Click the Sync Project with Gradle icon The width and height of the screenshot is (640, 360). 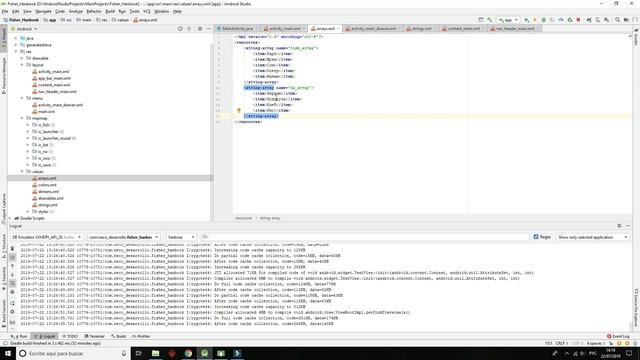point(589,20)
